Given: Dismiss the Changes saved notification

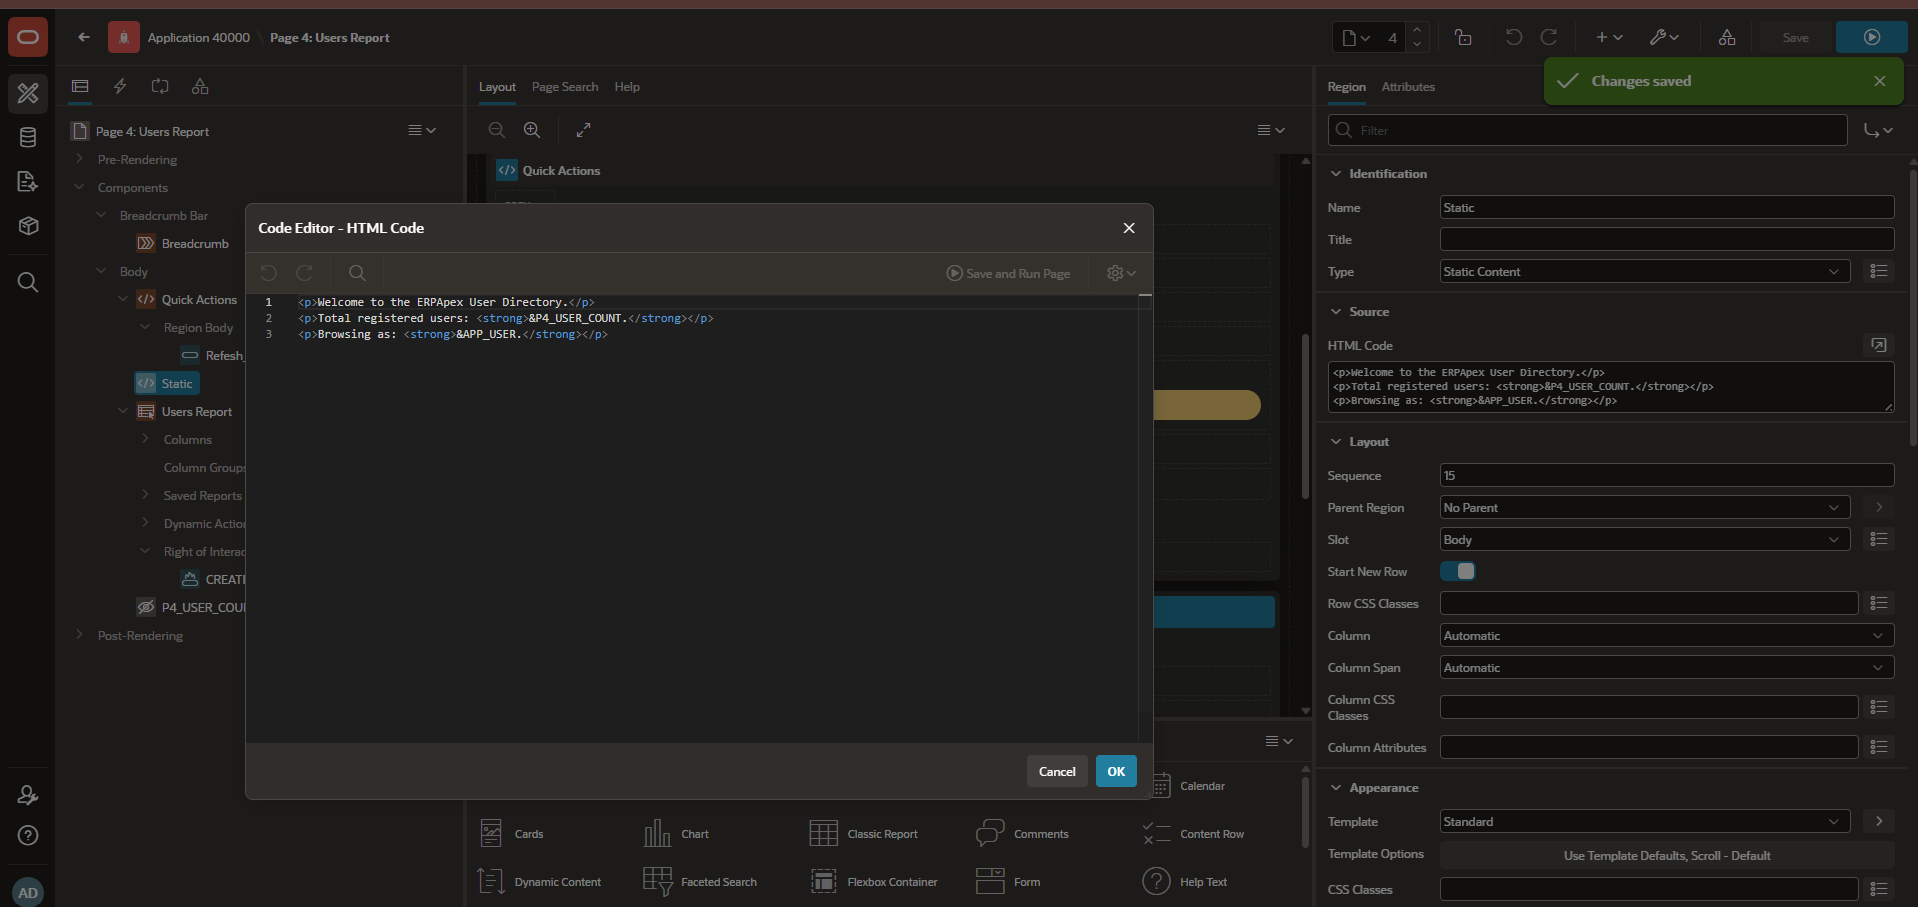Looking at the screenshot, I should point(1880,81).
